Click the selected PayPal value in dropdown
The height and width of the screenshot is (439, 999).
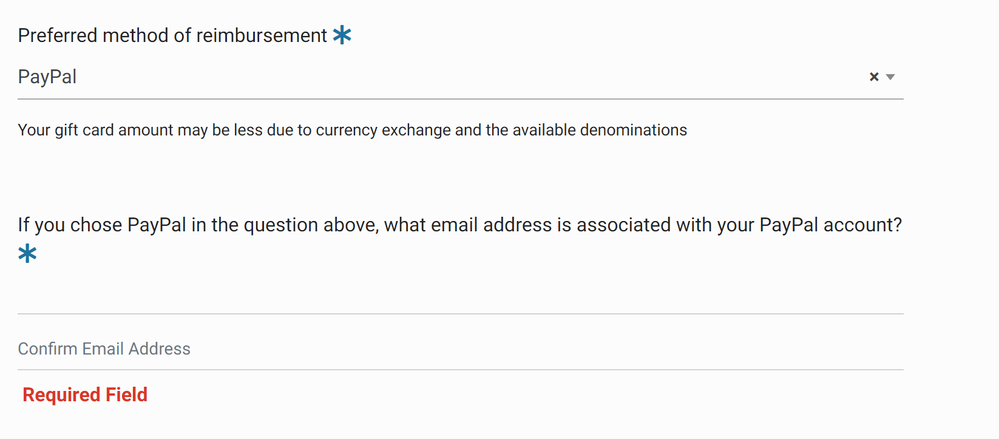click(48, 76)
